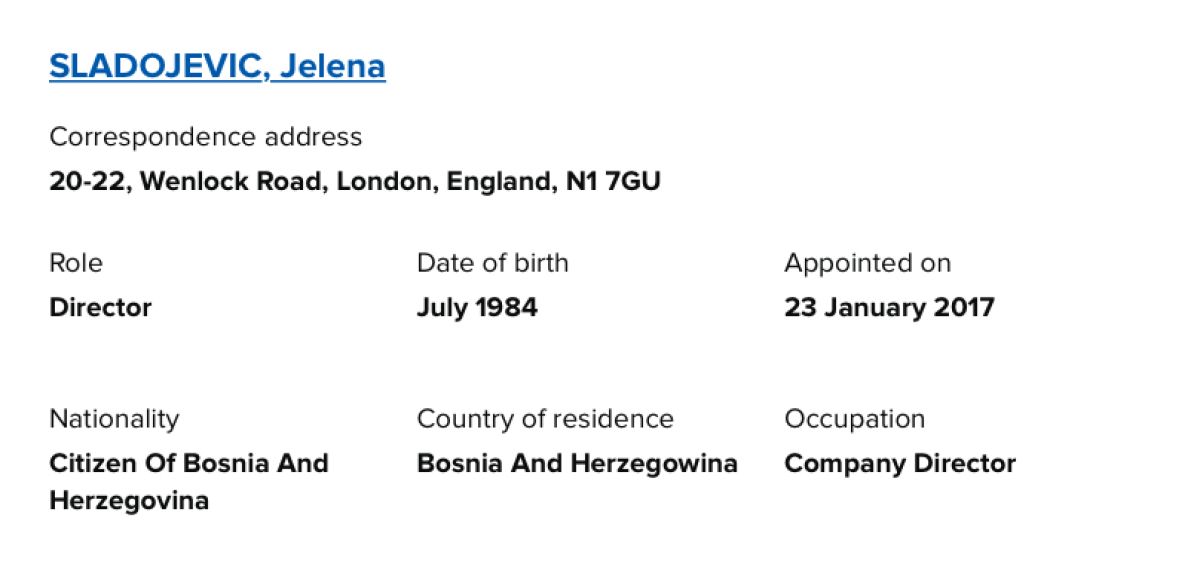1200x576 pixels.
Task: Click the house number 20-22 in address
Action: [90, 182]
